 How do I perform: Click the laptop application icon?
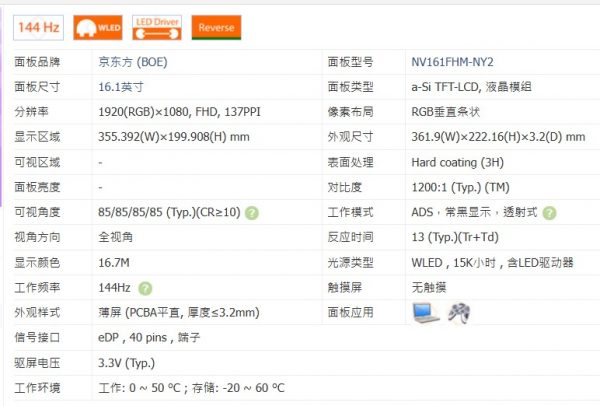pyautogui.click(x=426, y=313)
